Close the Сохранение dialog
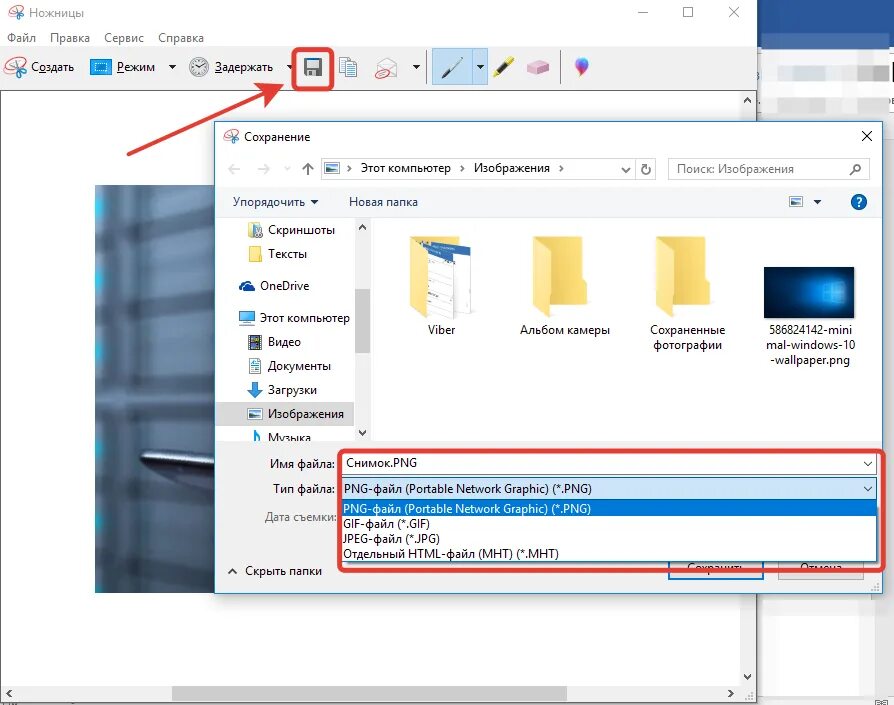 pos(867,136)
